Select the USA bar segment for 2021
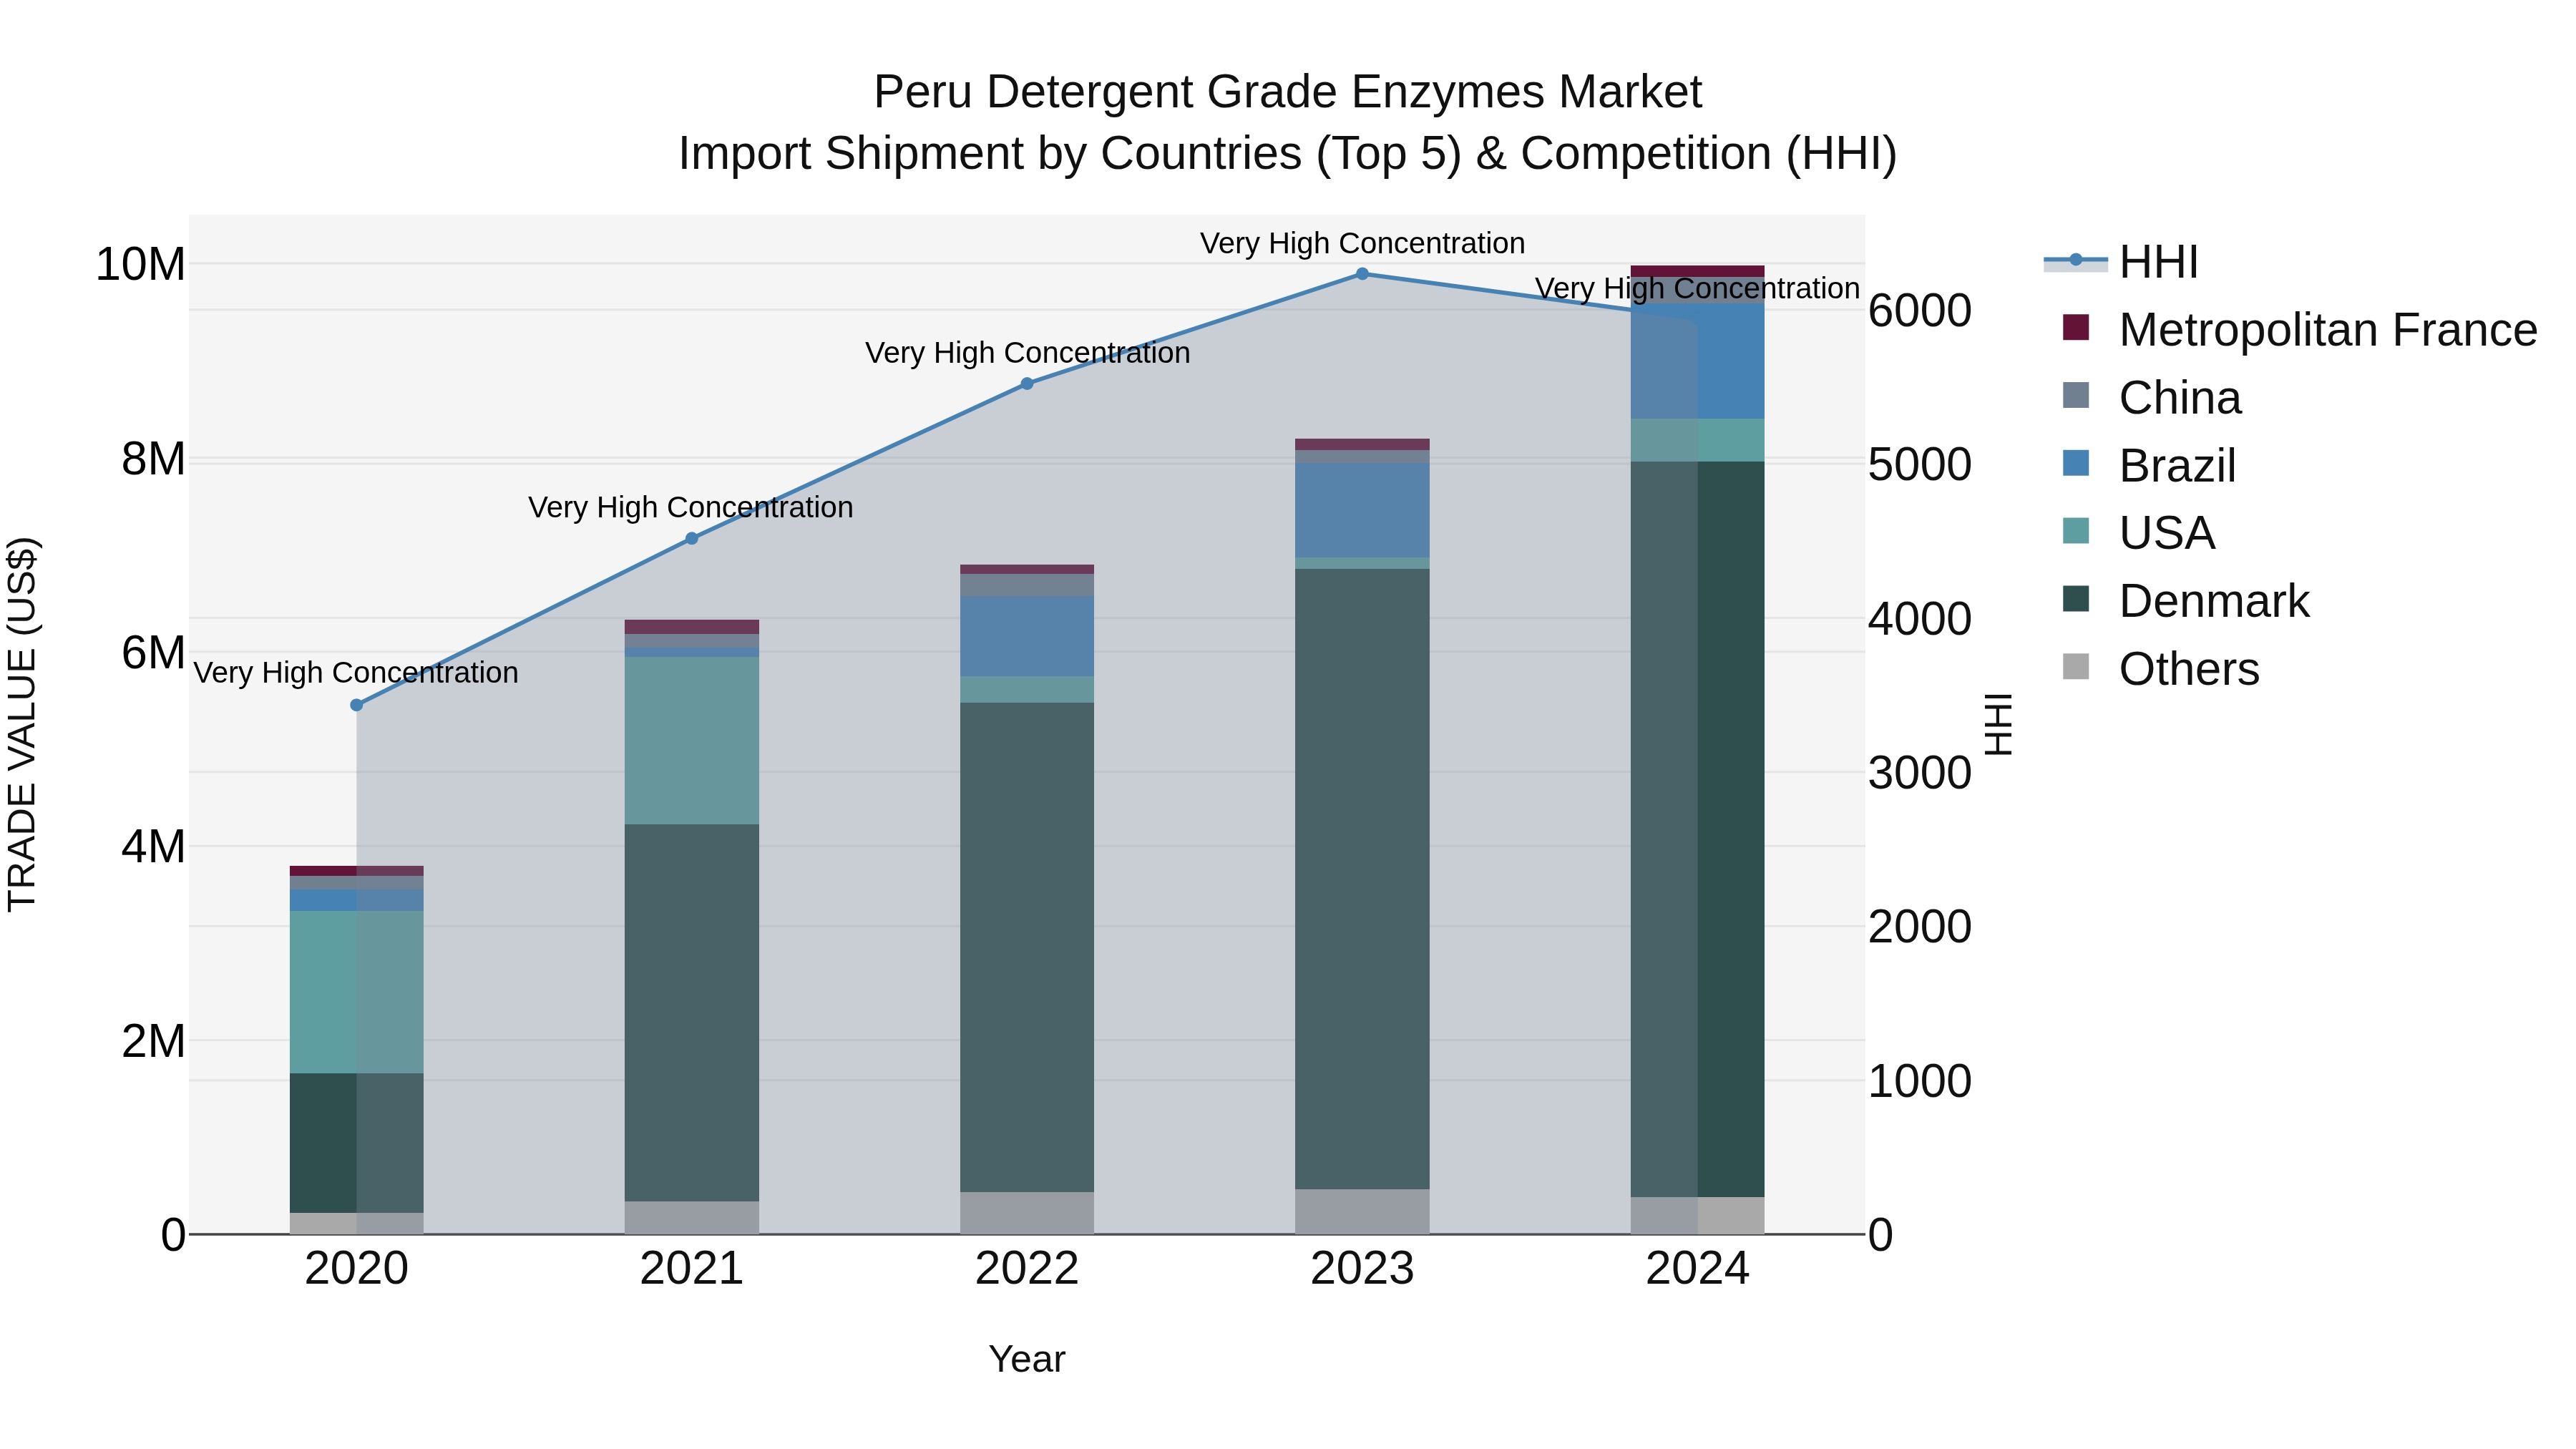 (x=692, y=741)
